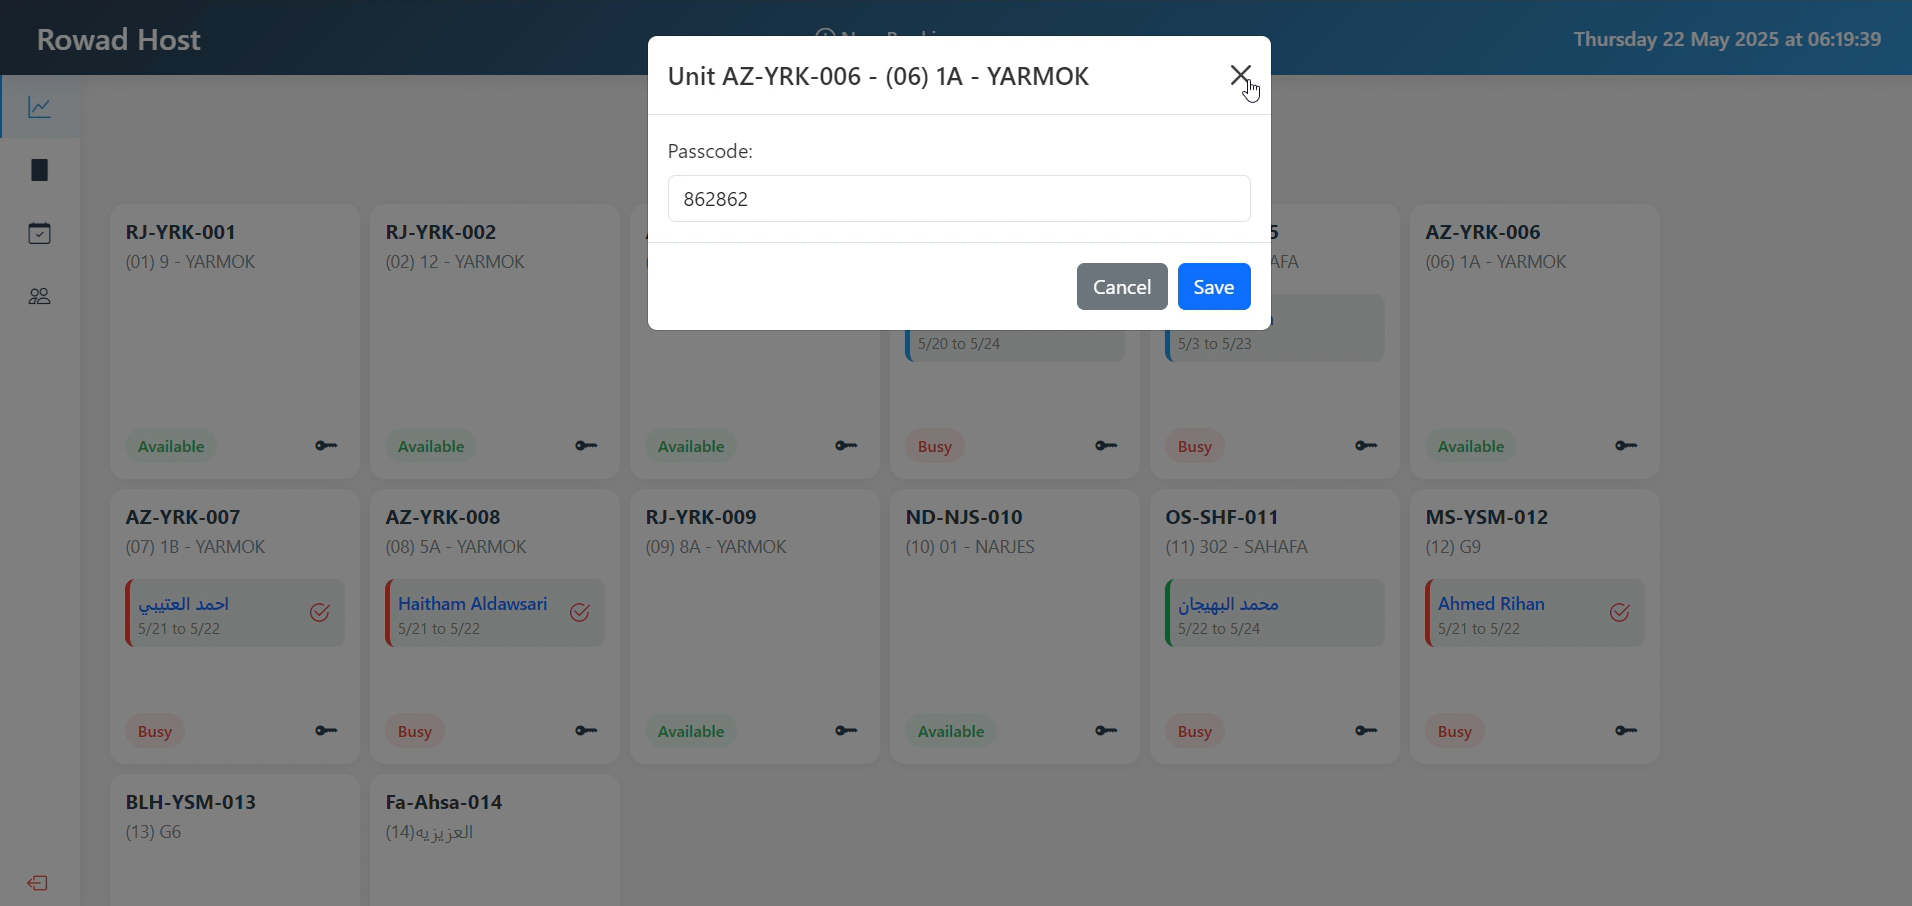Click check-circle icon on احمد العتيبي booking
Viewport: 1912px width, 906px height.
(x=320, y=613)
